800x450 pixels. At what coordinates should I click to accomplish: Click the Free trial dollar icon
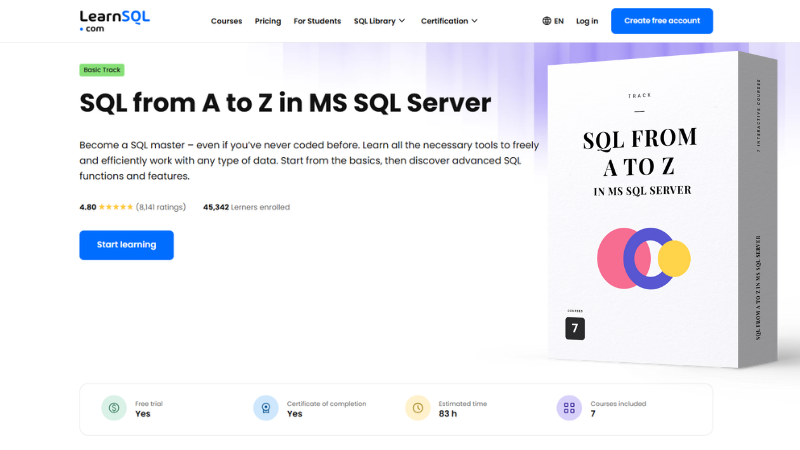[114, 408]
